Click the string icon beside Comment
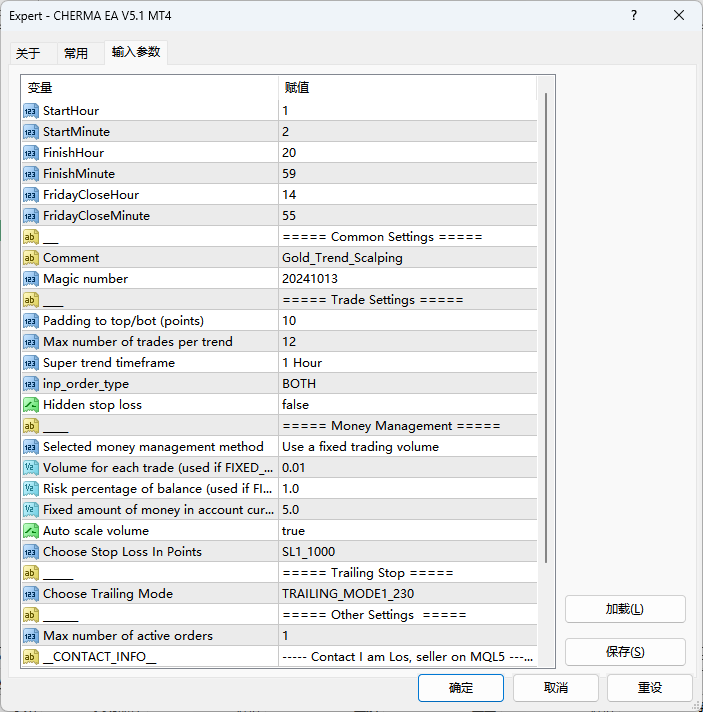703x712 pixels. tap(31, 258)
